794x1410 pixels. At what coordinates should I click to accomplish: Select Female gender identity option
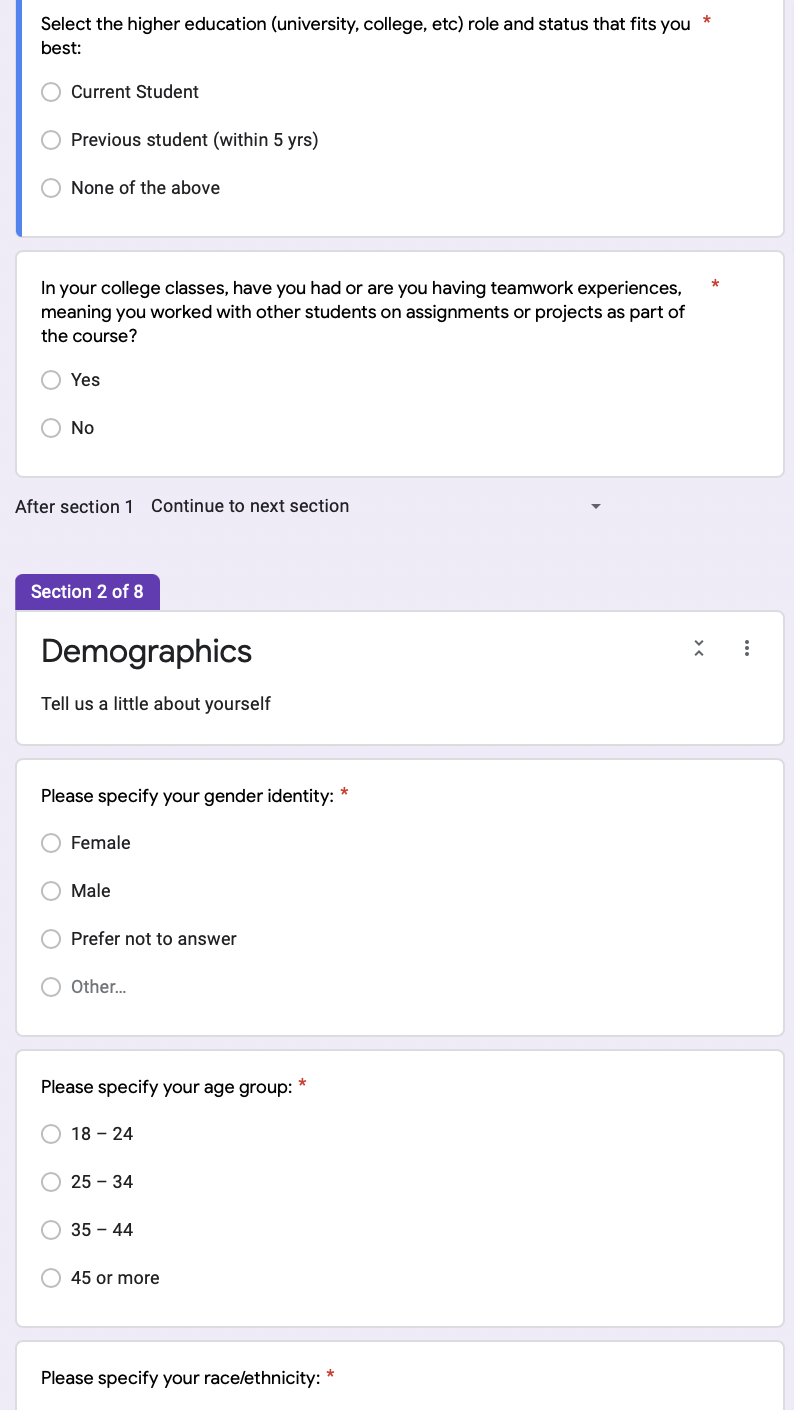(x=51, y=843)
